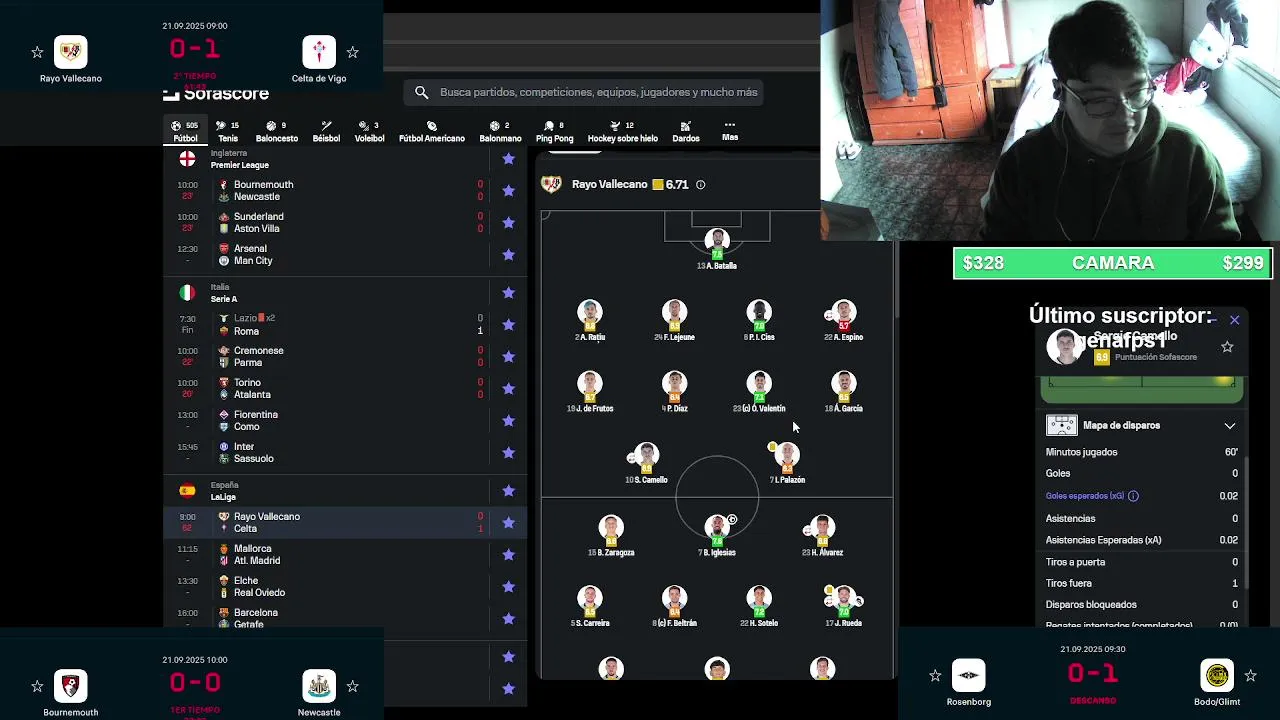Click the Bodo/Glimt team crest
The image size is (1280, 720).
(x=1217, y=675)
